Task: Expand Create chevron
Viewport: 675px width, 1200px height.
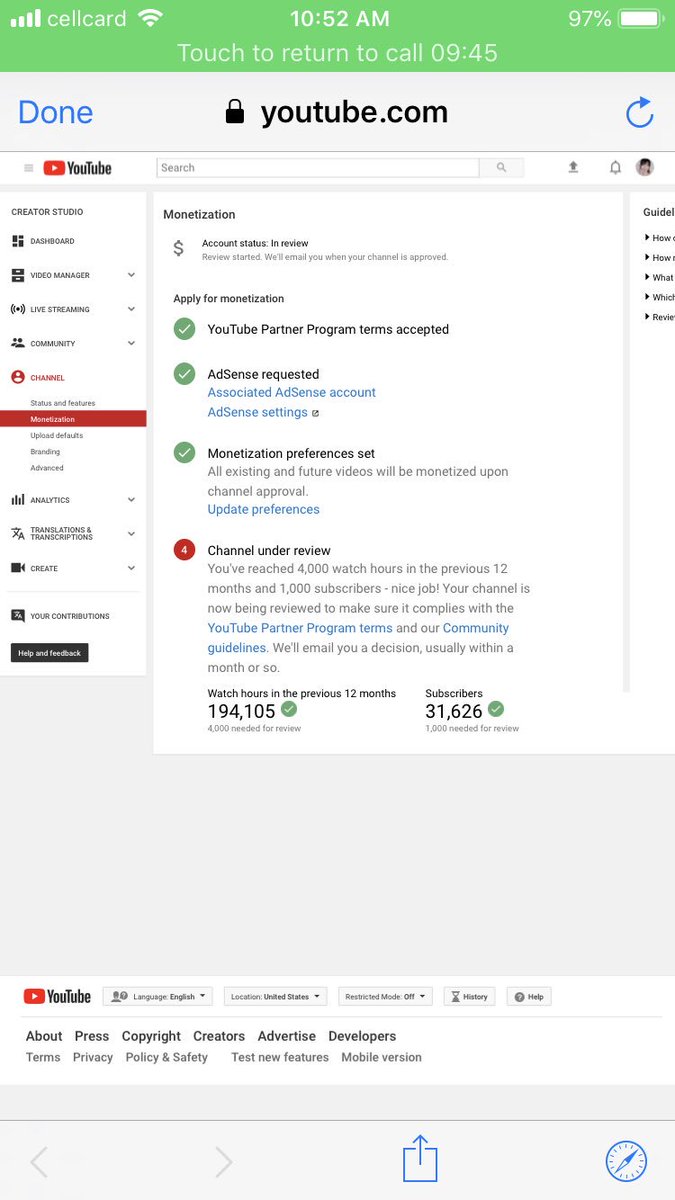Action: point(131,568)
